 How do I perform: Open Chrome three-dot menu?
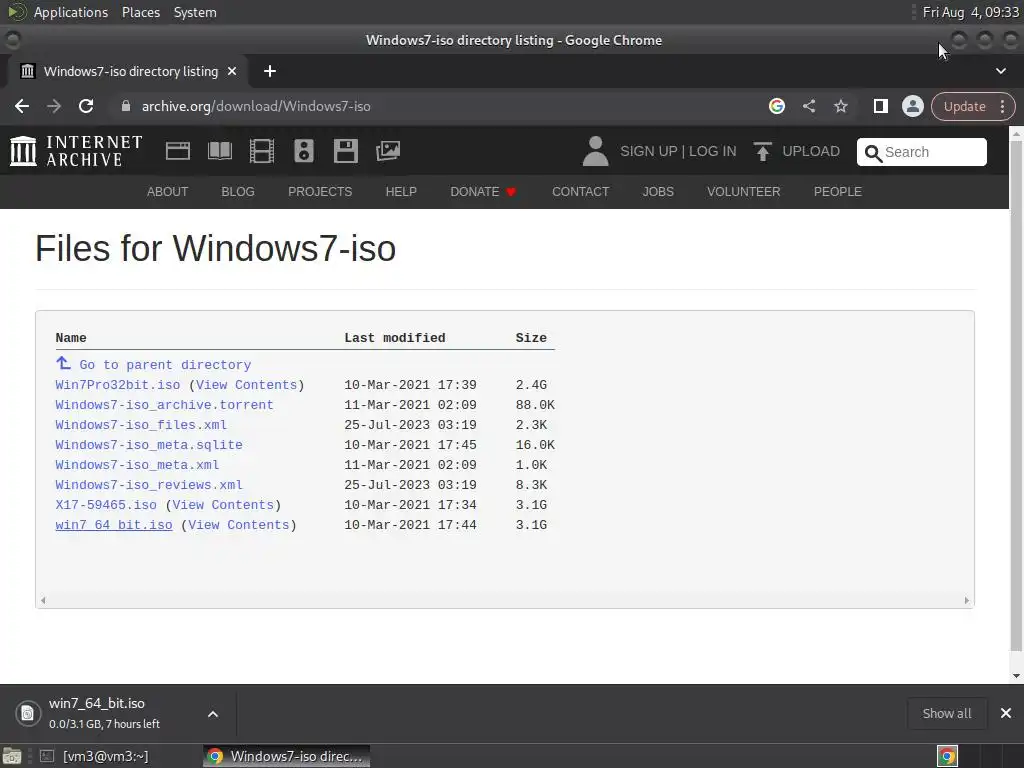point(1002,106)
